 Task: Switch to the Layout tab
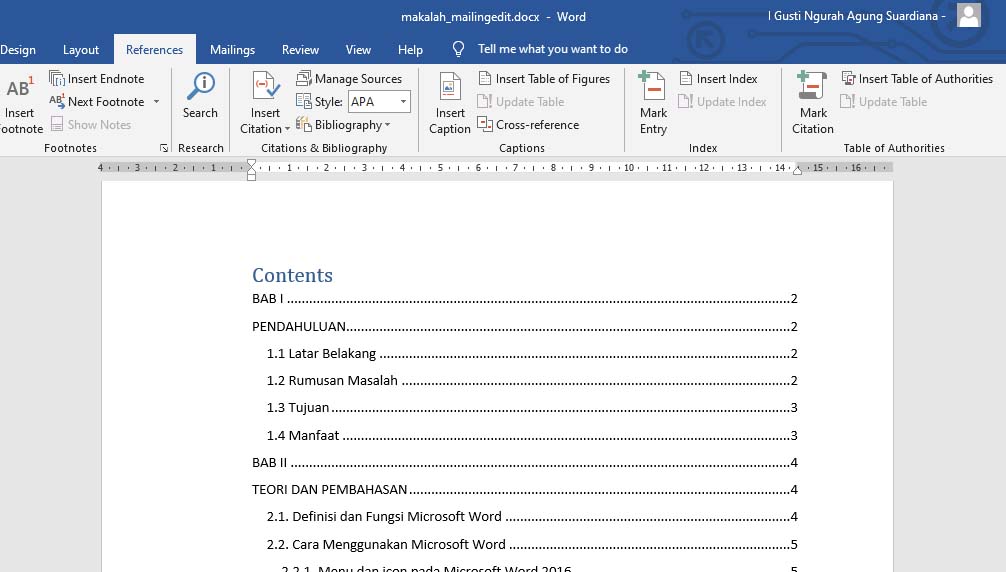coord(81,49)
